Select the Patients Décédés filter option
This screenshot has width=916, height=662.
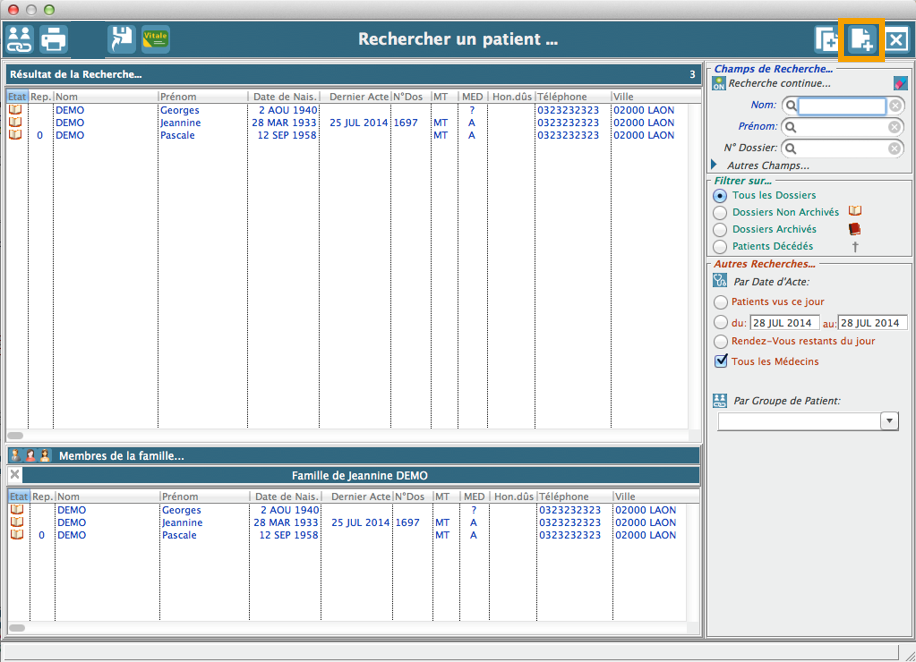(720, 246)
